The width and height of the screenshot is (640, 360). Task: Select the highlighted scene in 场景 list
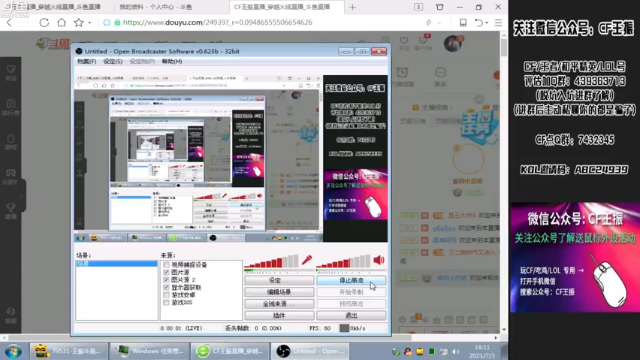click(x=116, y=264)
